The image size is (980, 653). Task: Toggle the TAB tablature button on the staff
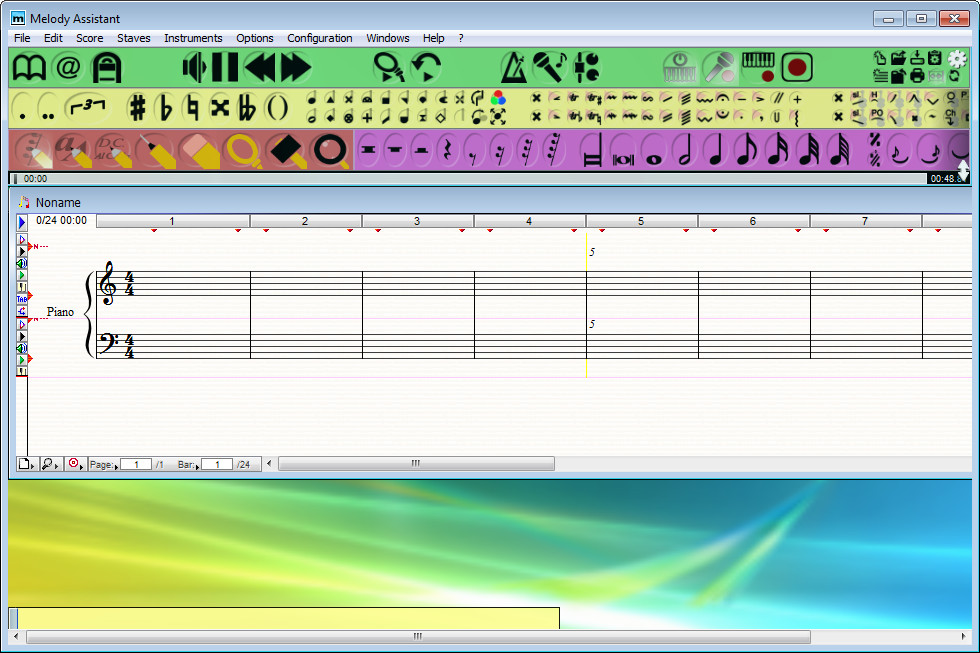tap(22, 299)
